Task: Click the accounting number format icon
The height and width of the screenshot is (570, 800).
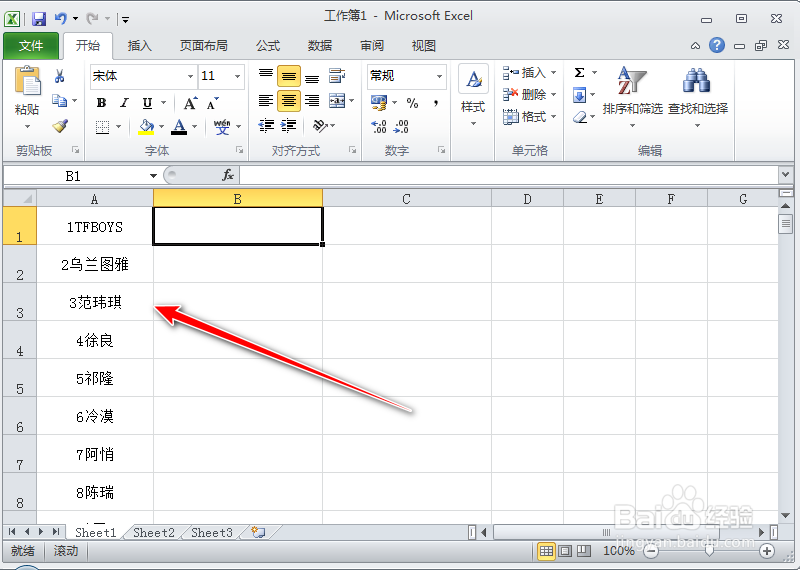Action: point(379,103)
